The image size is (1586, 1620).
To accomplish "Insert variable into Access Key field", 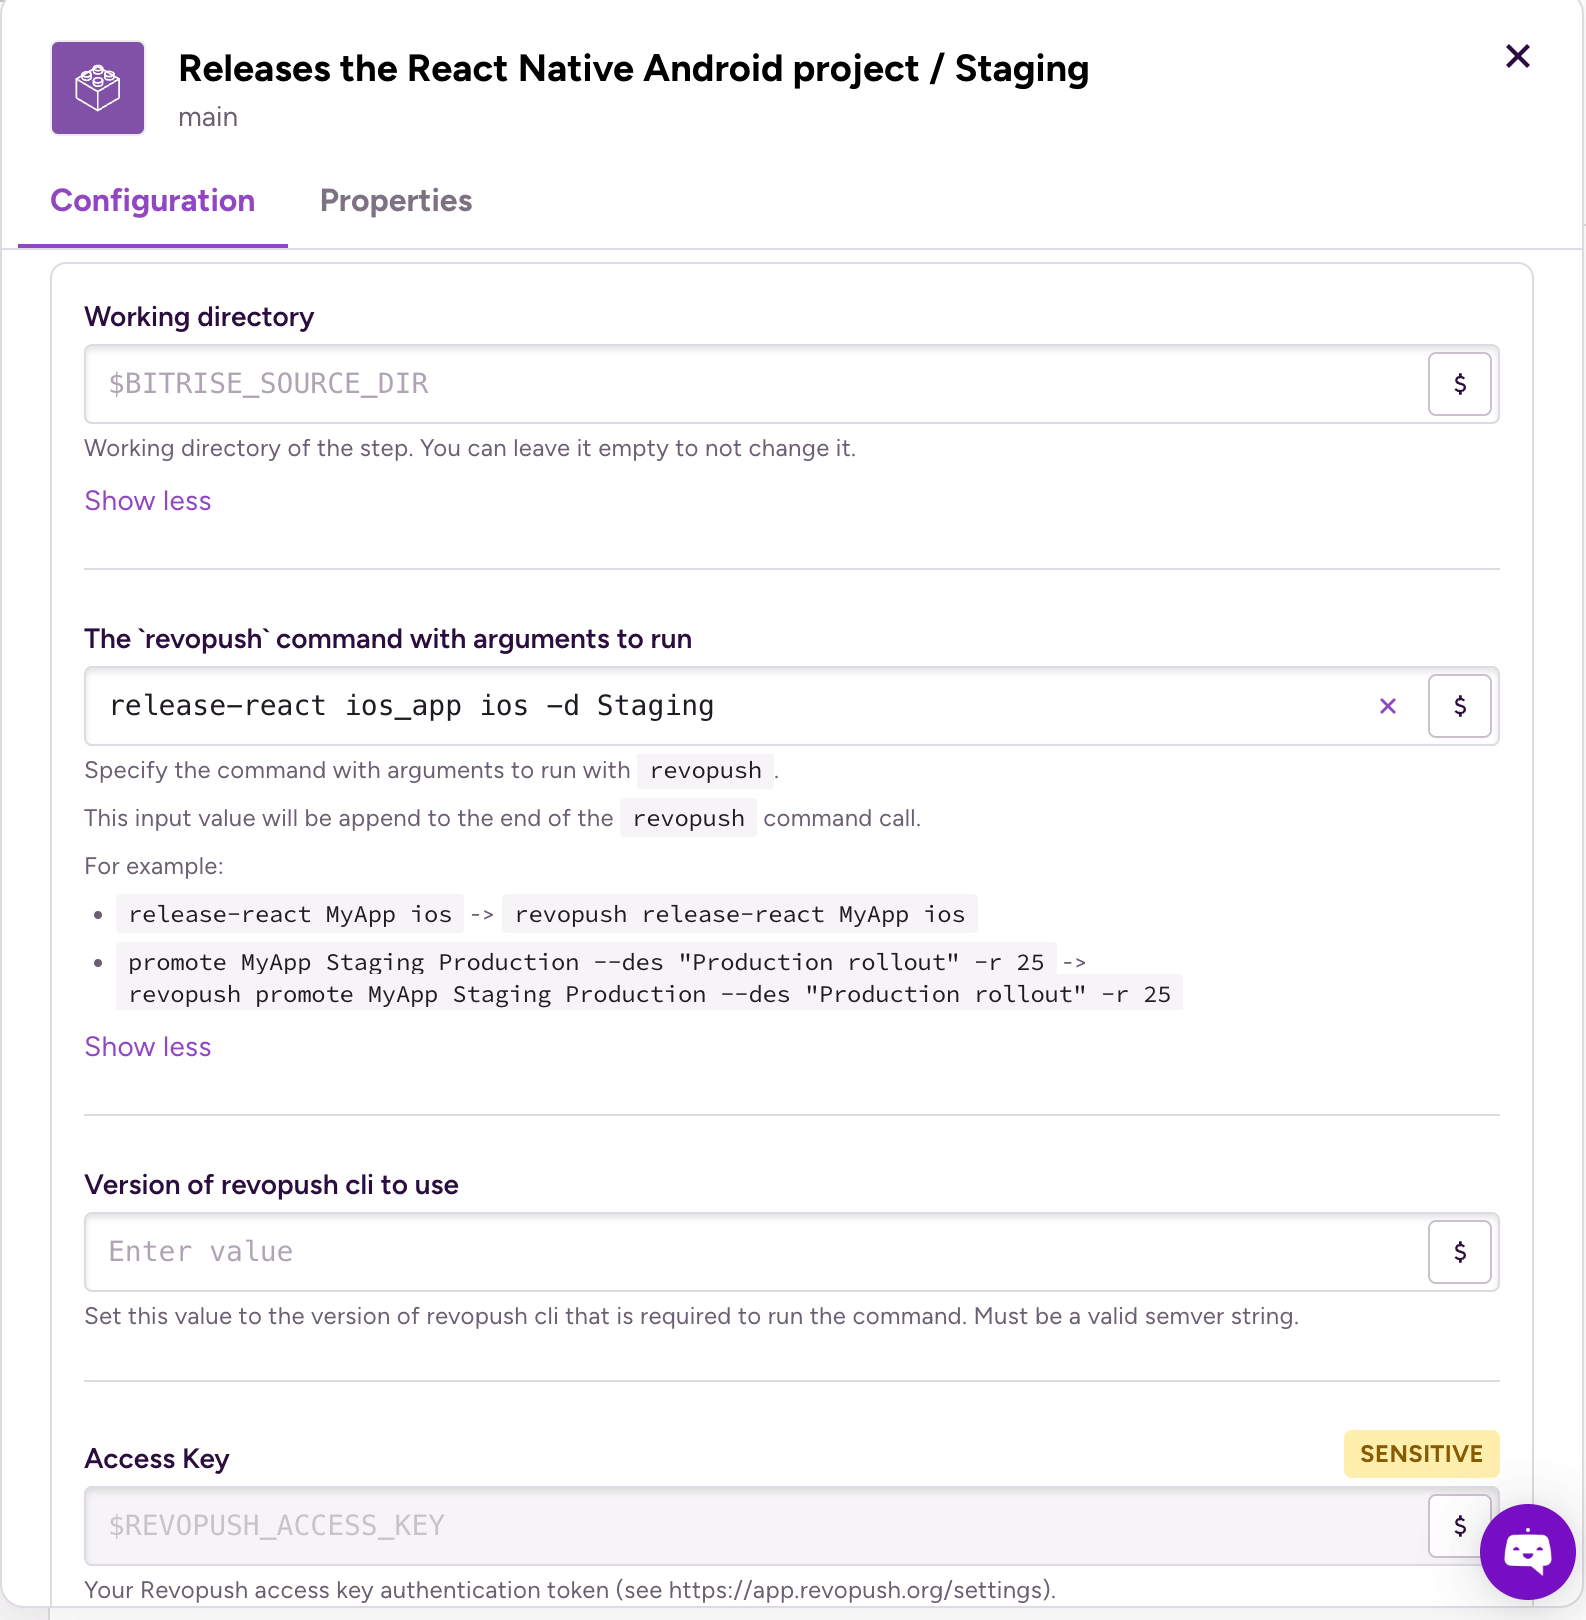I will [1458, 1526].
